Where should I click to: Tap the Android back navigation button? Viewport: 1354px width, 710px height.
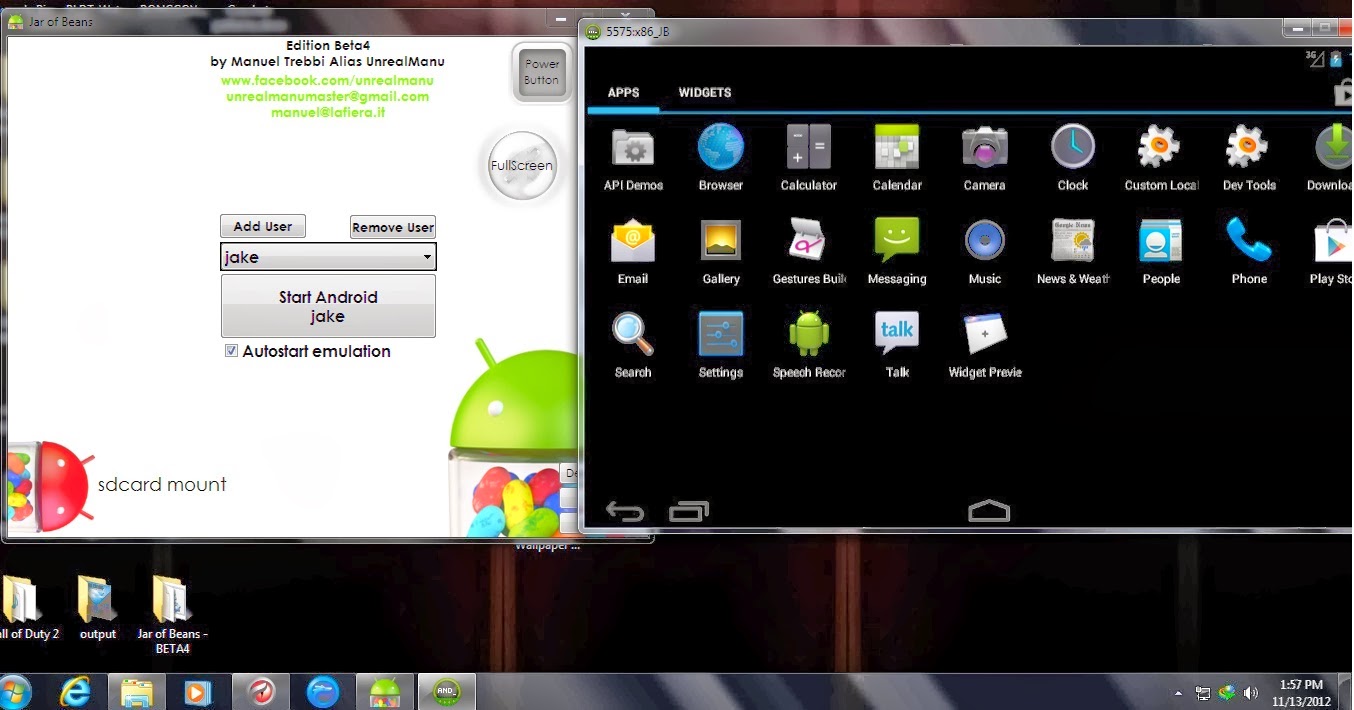coord(625,512)
